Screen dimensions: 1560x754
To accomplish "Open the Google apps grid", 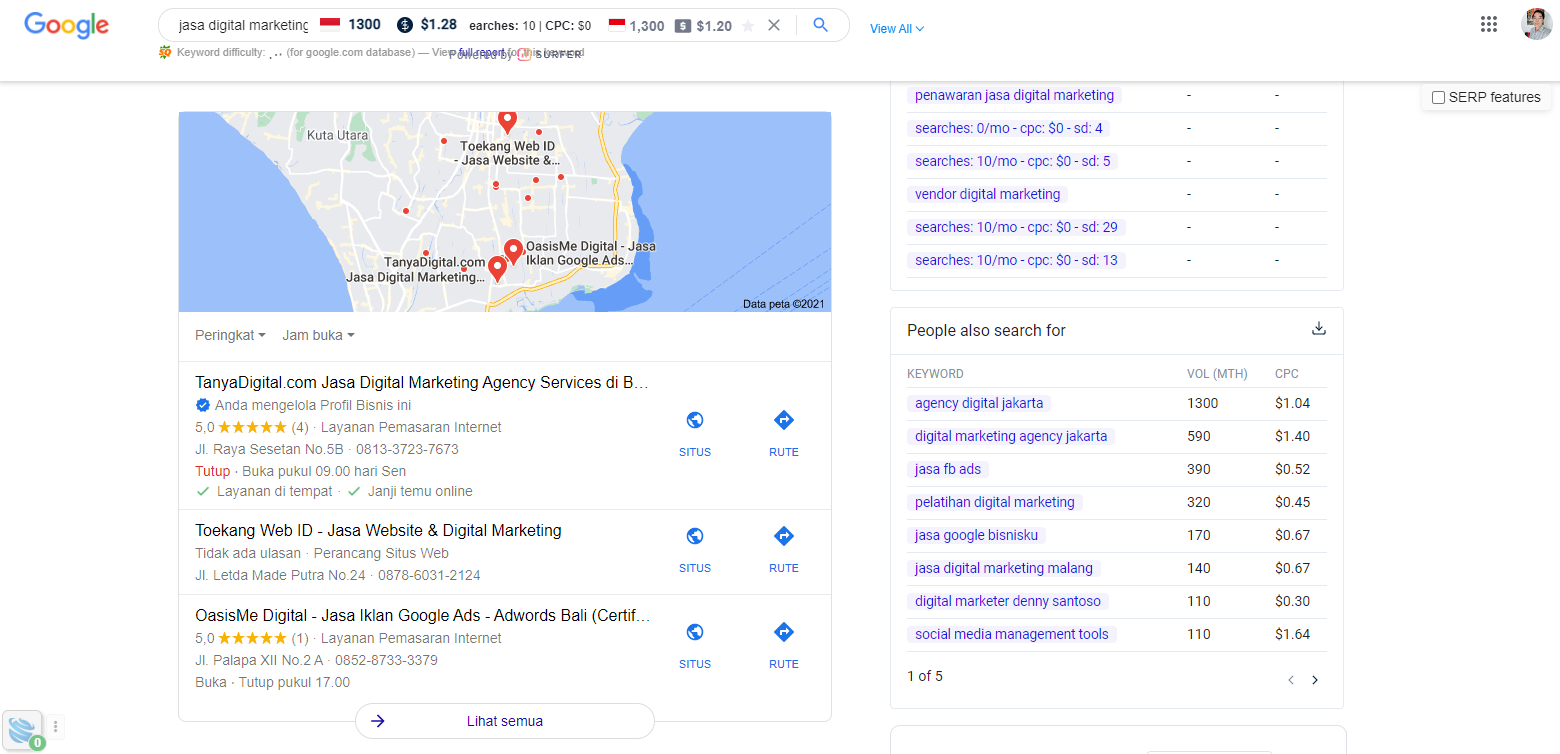I will coord(1489,25).
